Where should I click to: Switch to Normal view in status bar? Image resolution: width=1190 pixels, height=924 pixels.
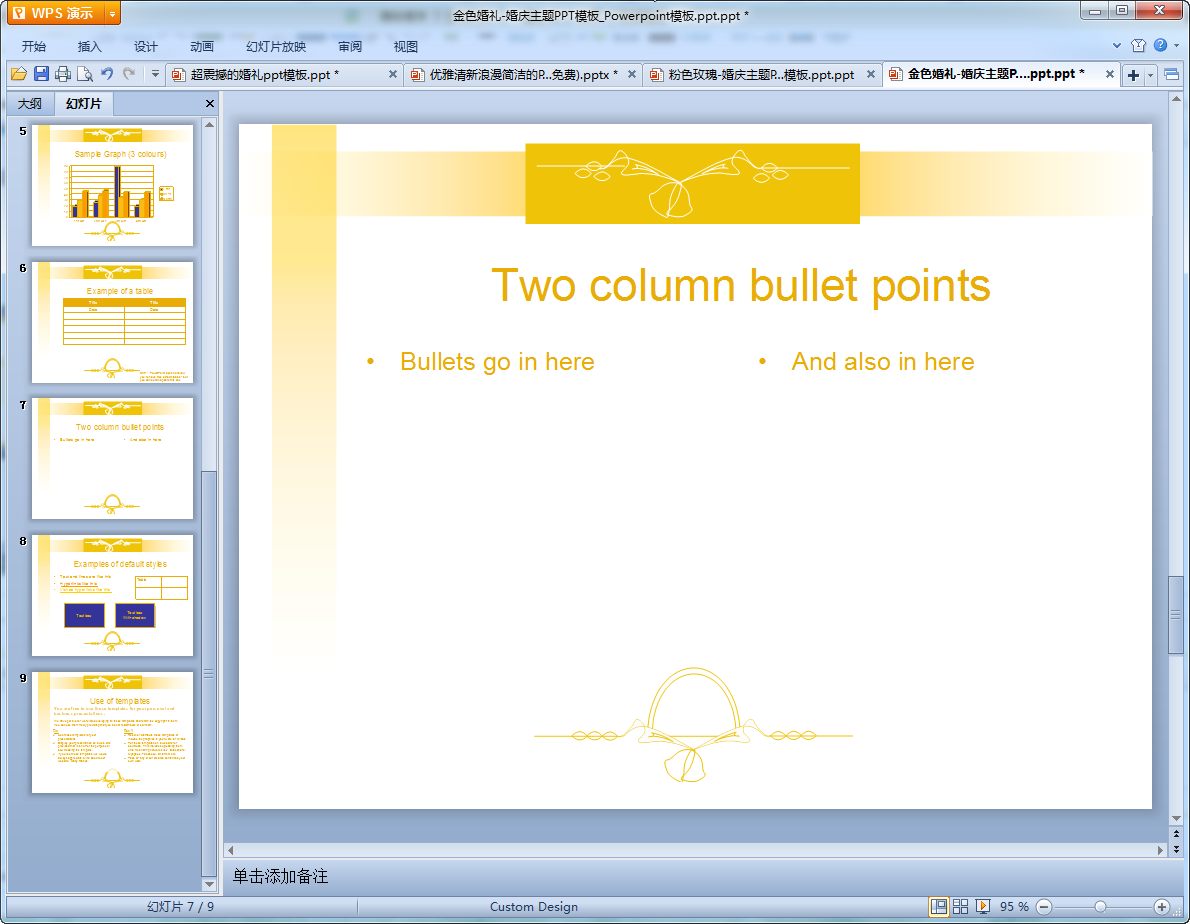[x=939, y=906]
